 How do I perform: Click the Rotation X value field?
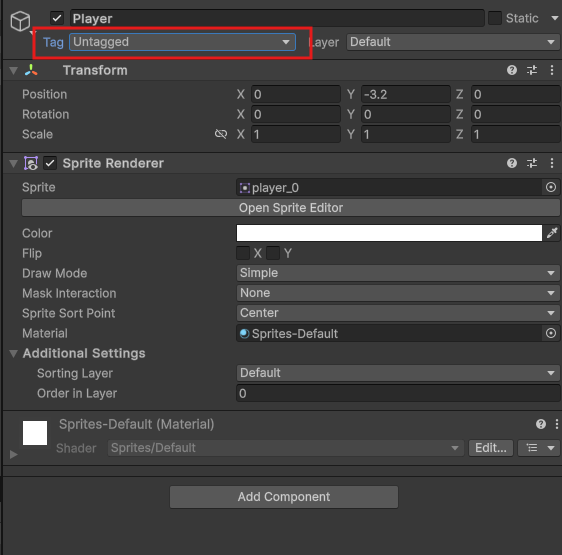coord(296,114)
